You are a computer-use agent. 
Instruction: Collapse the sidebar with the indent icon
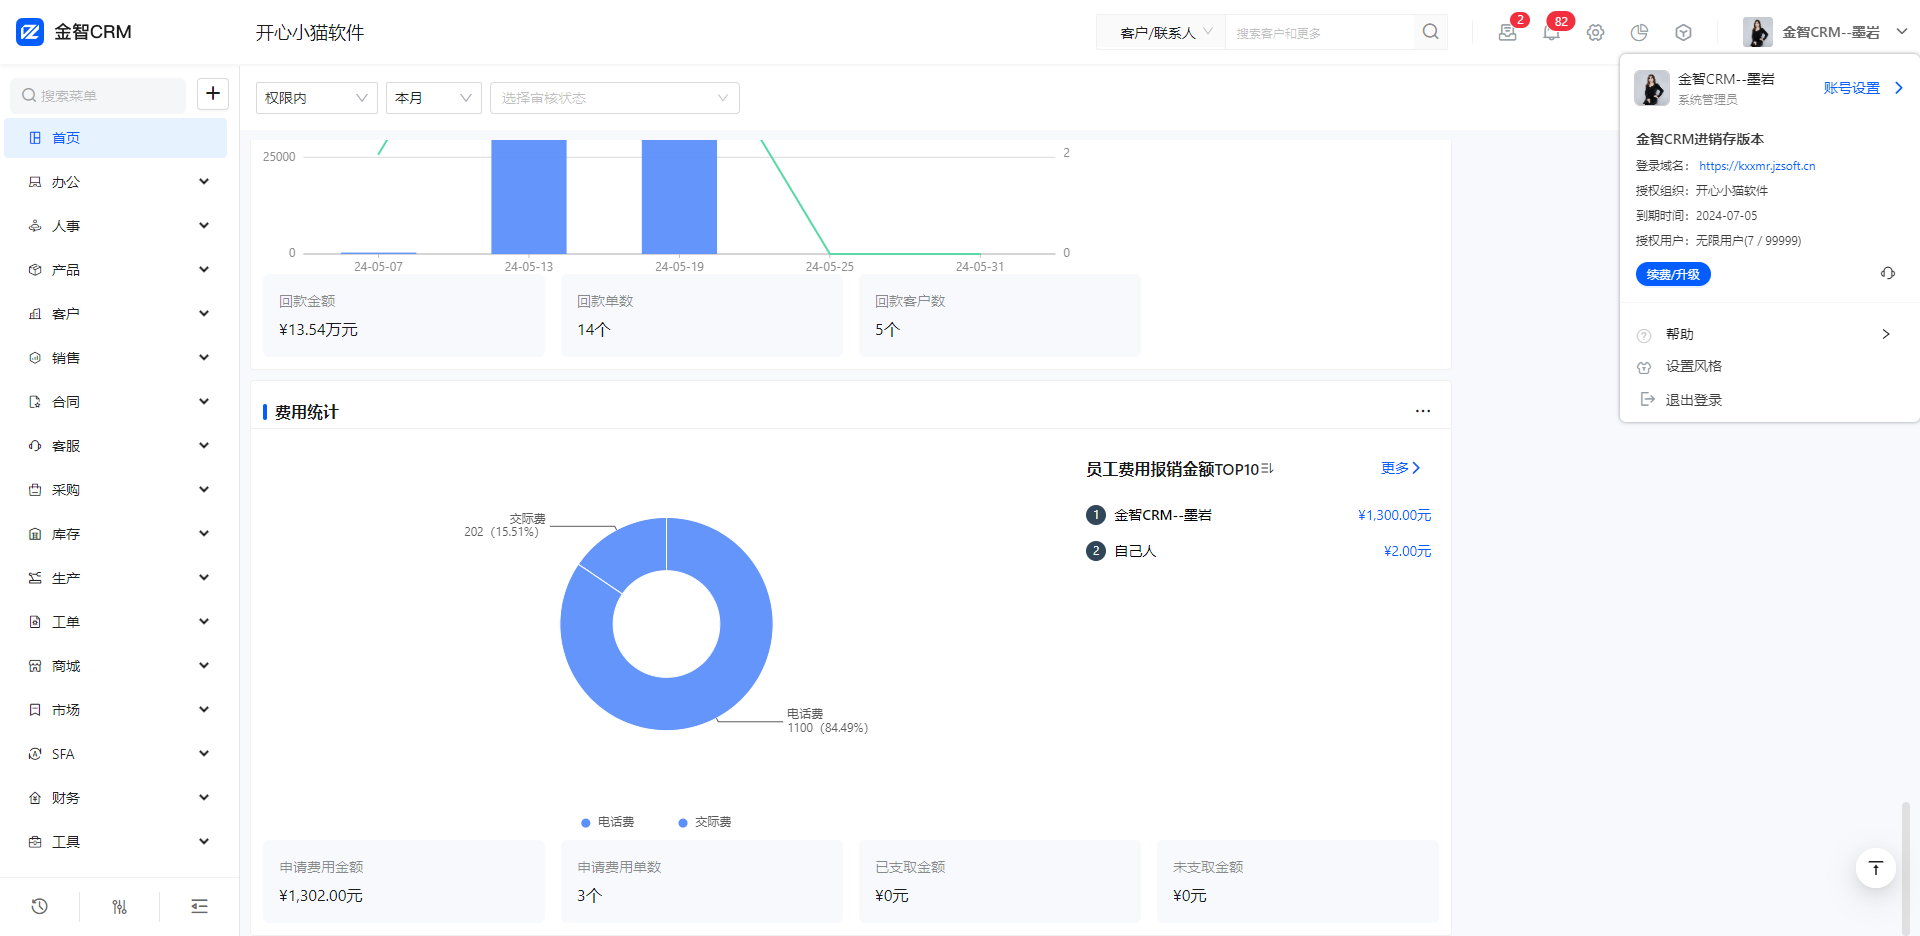(199, 906)
